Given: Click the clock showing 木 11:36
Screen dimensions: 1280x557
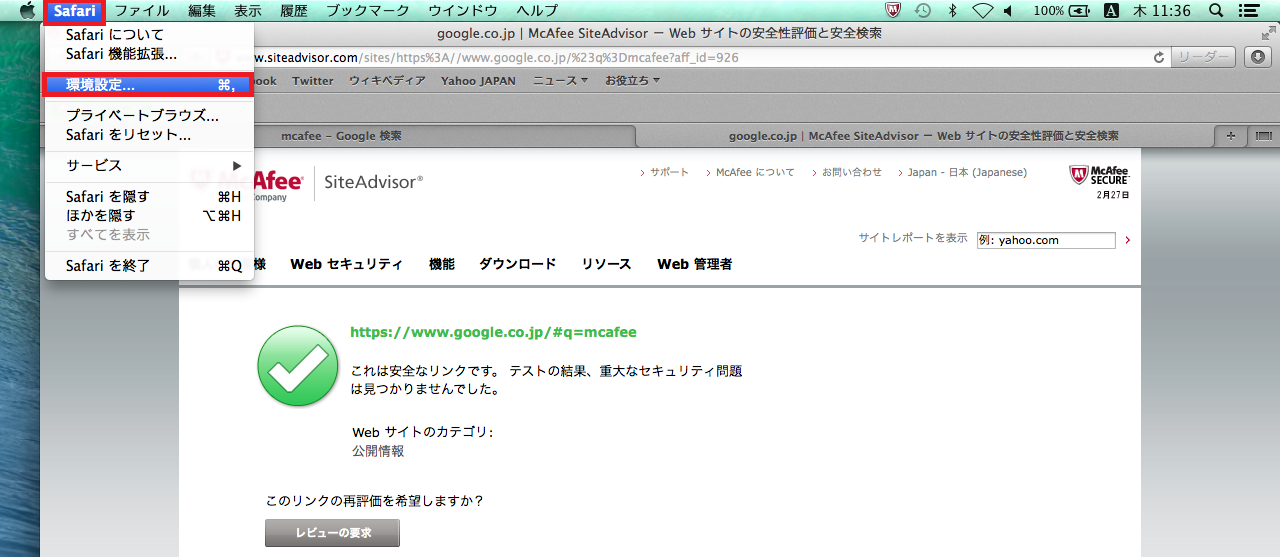Looking at the screenshot, I should click(1162, 11).
